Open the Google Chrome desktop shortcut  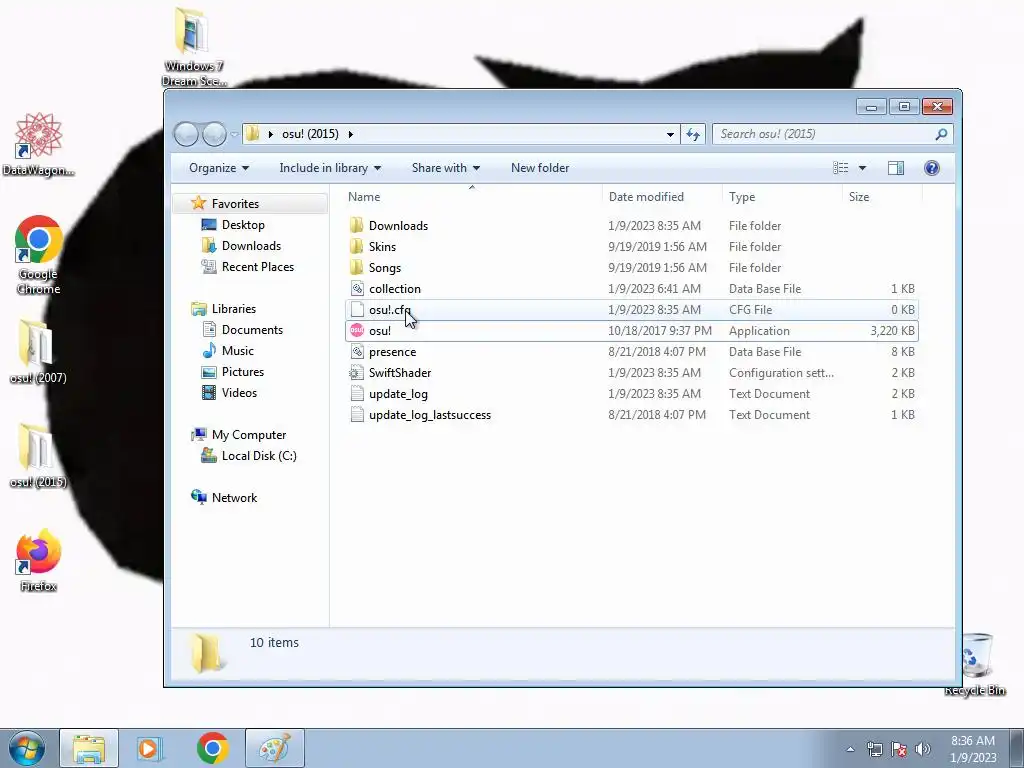coord(39,255)
